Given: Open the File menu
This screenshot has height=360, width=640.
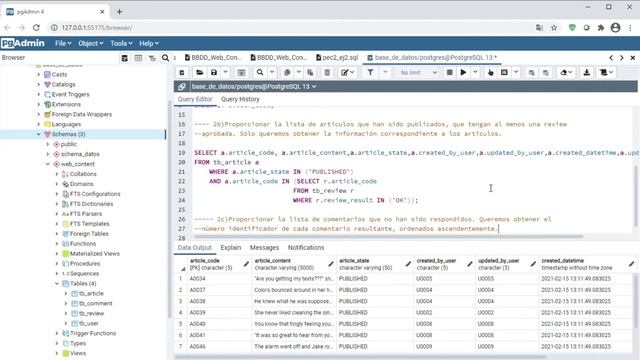Looking at the screenshot, I should pos(63,43).
